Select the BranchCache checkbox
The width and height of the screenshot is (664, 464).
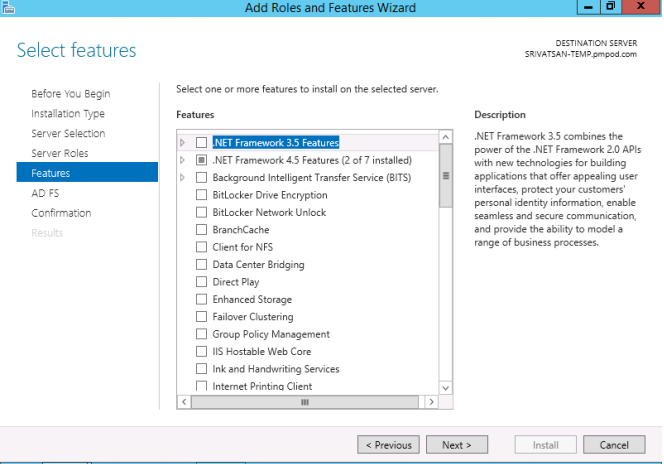coord(202,229)
